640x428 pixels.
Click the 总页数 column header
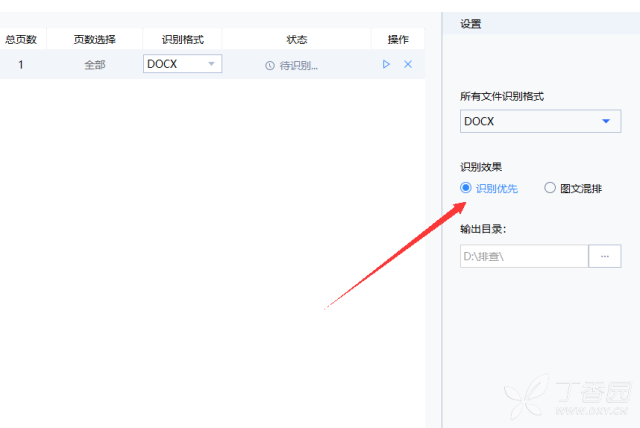click(21, 39)
